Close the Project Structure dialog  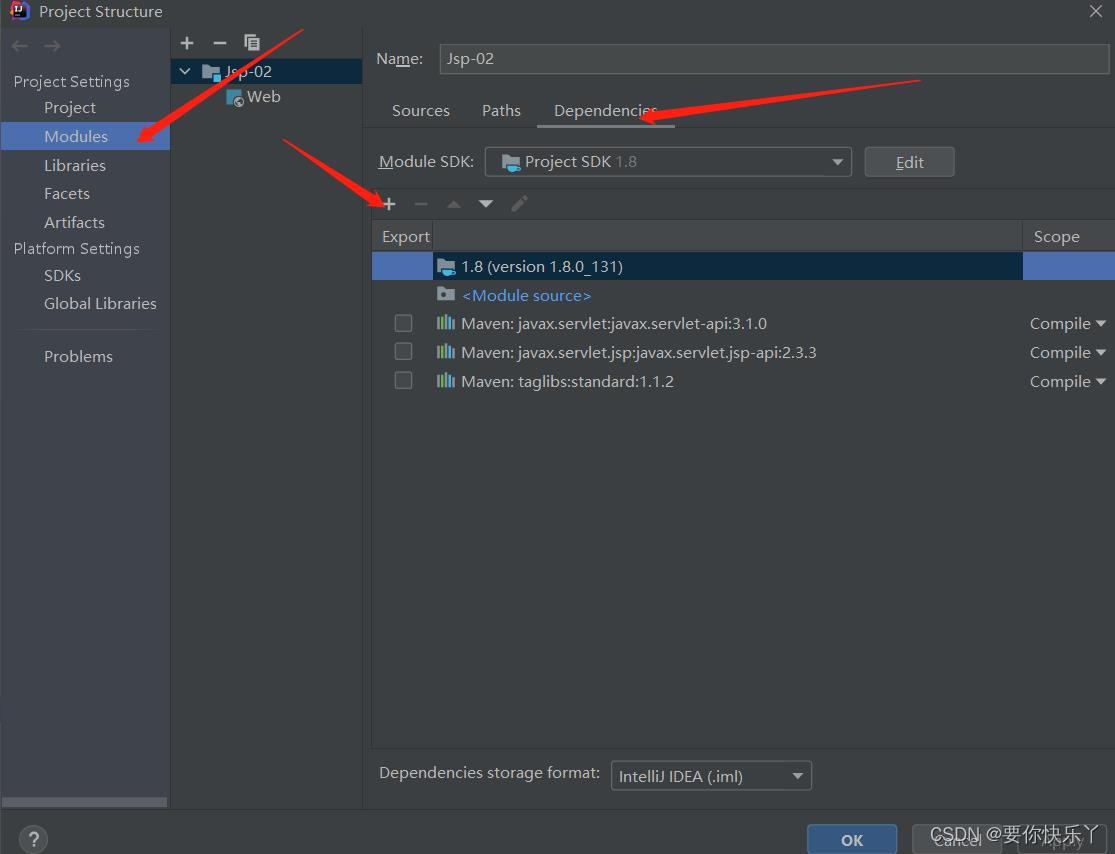click(1096, 11)
